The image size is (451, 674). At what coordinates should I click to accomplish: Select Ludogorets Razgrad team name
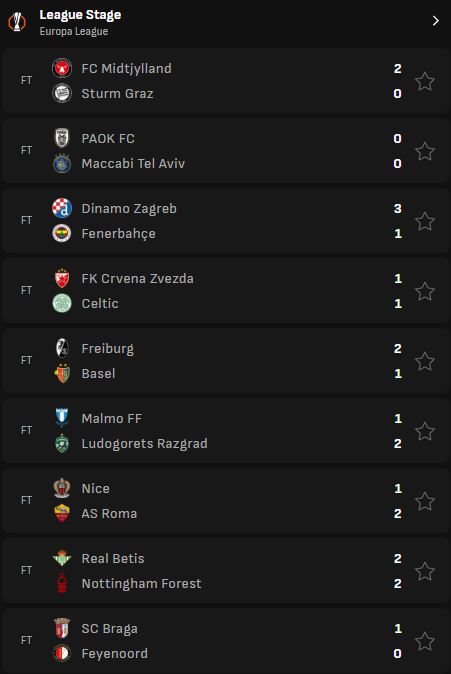[144, 444]
